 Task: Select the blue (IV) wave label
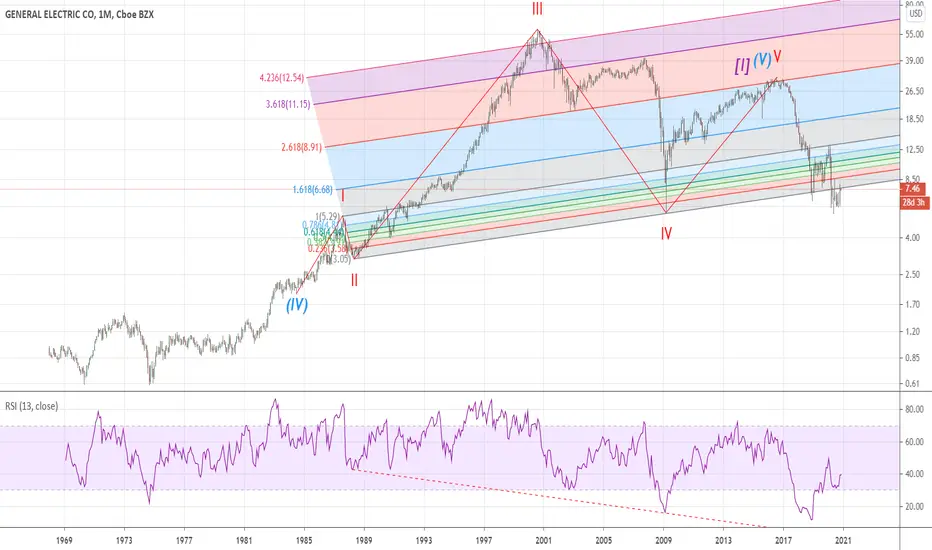tap(297, 305)
